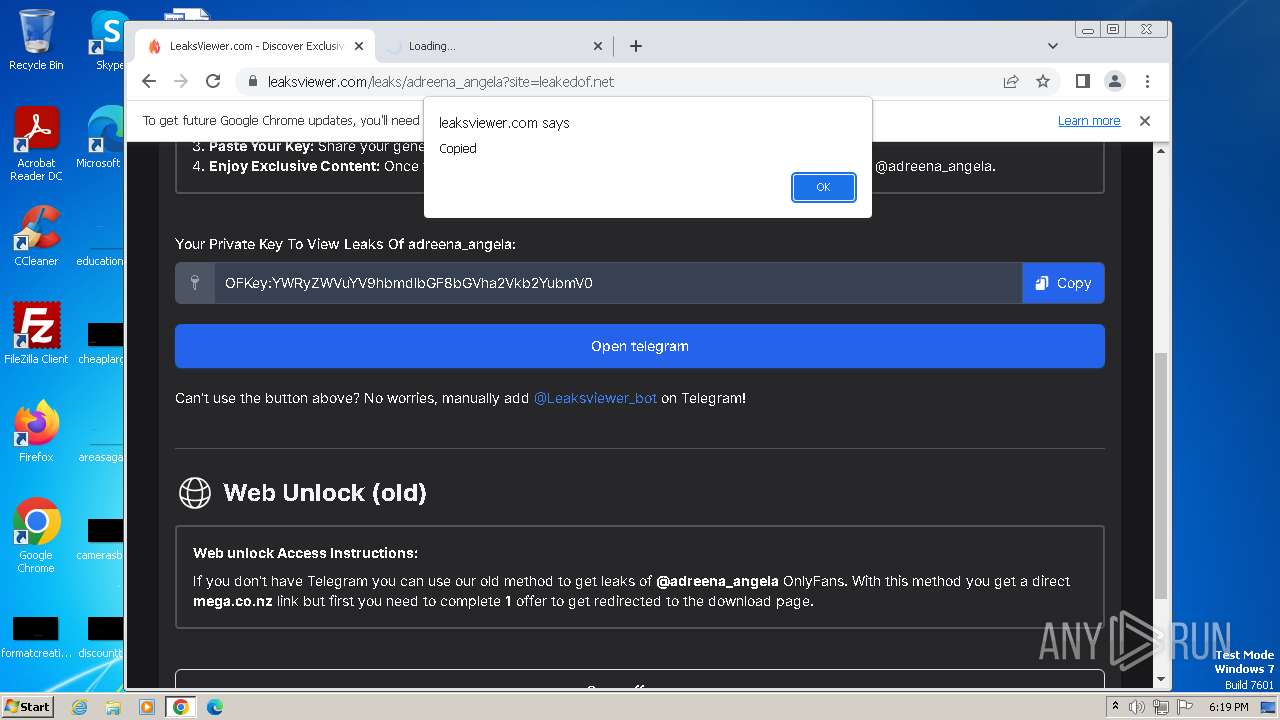Close the LeaksViewer.com tab
1280x720 pixels.
[x=361, y=46]
